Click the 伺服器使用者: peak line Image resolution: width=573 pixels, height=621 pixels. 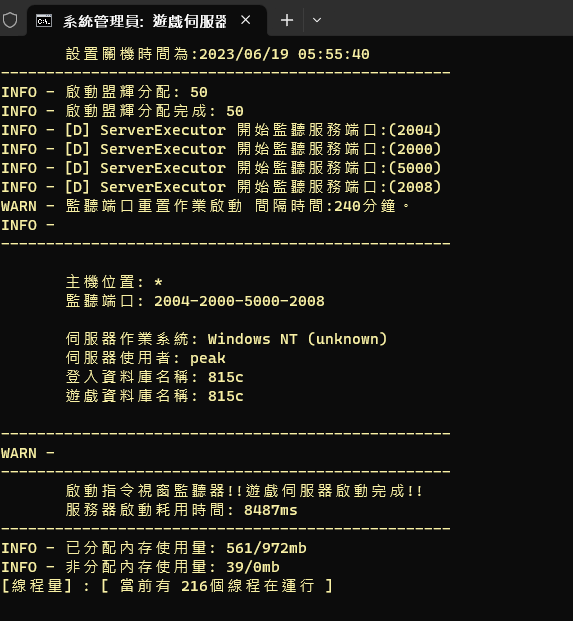pyautogui.click(x=145, y=358)
